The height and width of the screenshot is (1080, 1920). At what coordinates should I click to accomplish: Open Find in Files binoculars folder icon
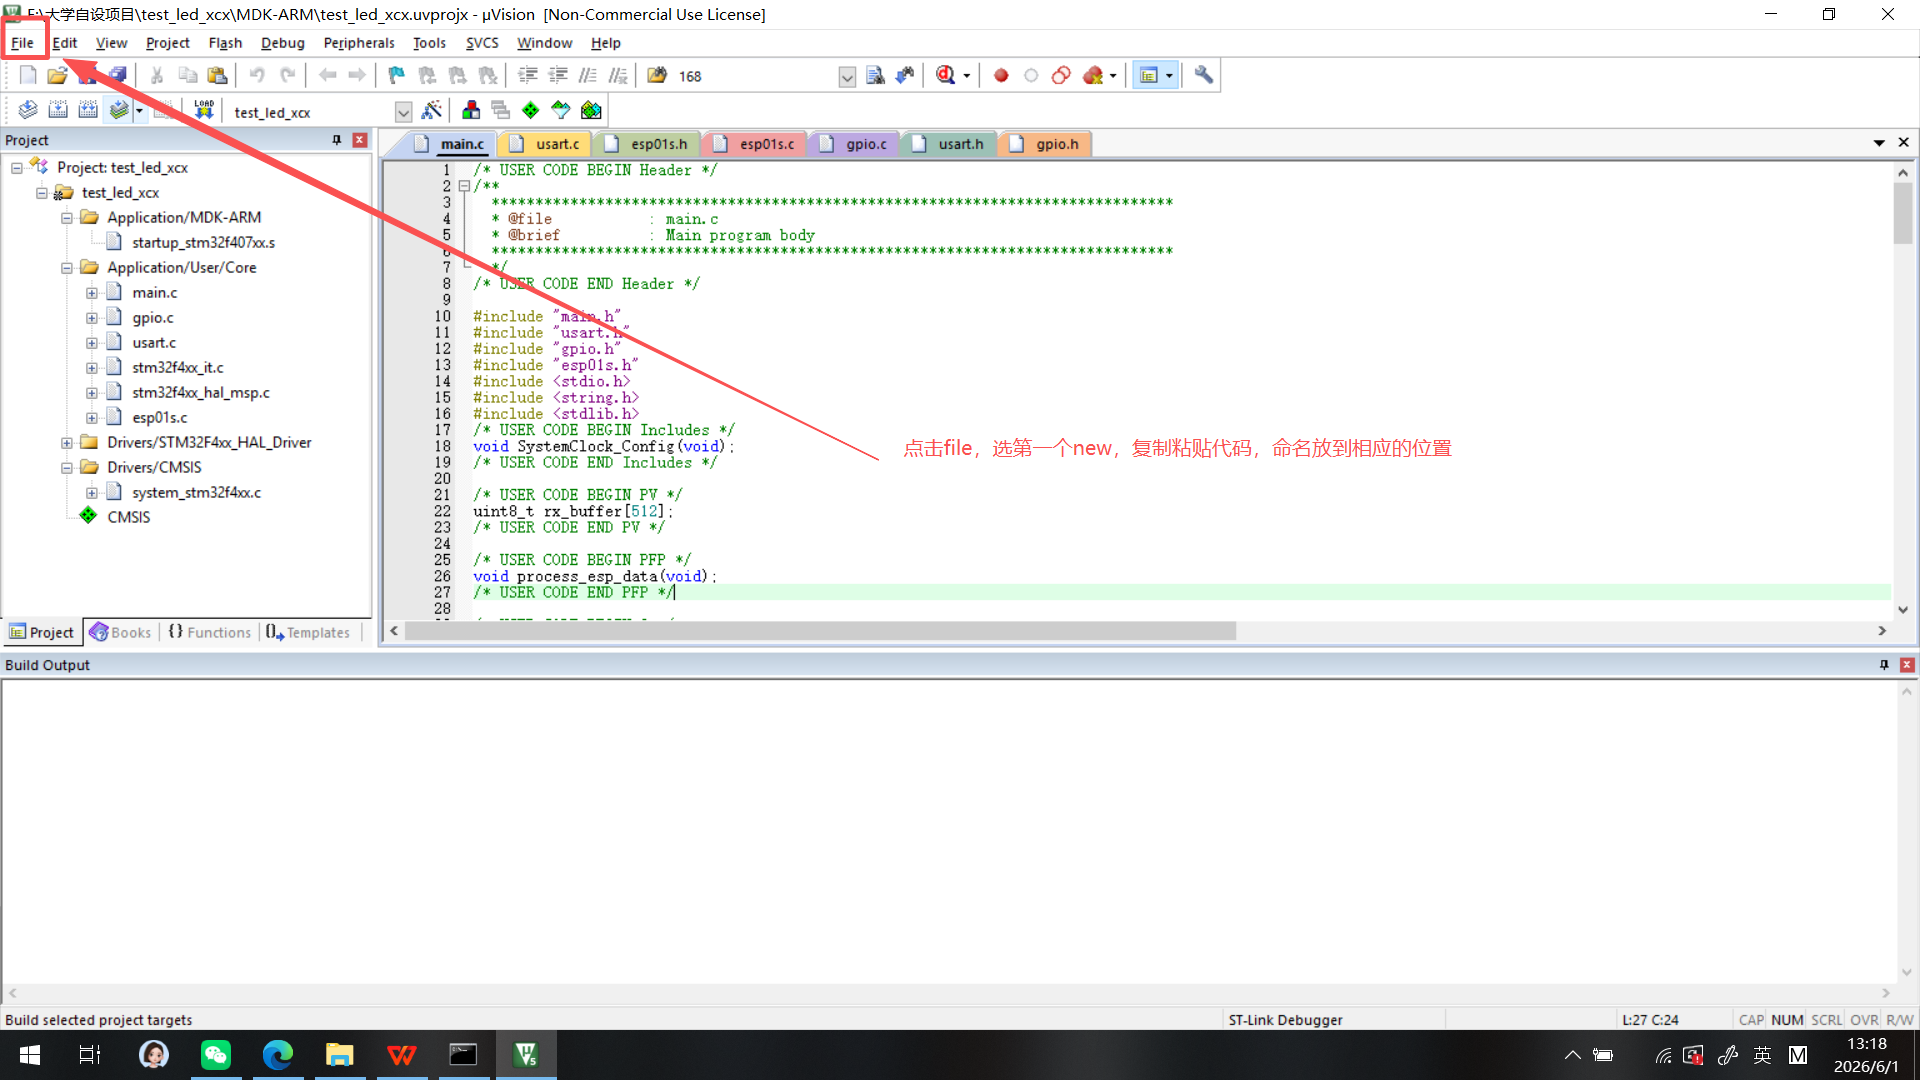tap(657, 75)
